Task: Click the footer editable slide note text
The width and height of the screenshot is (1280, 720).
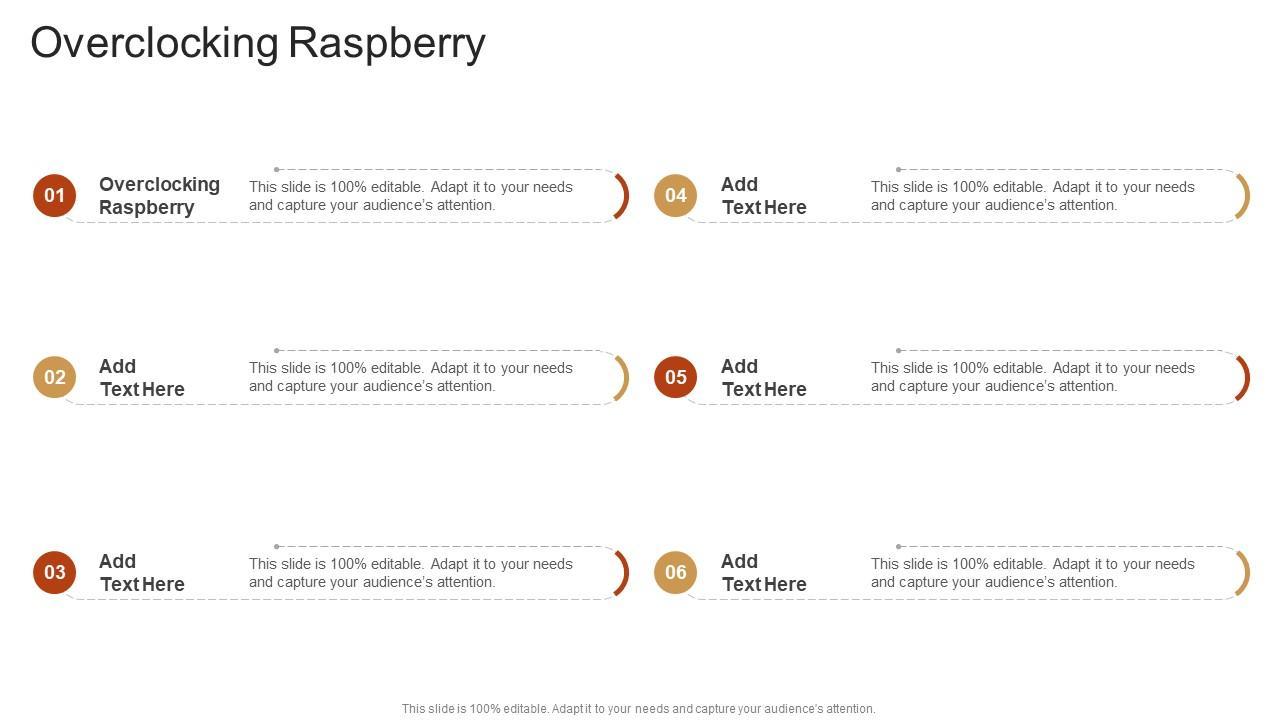Action: pyautogui.click(x=638, y=709)
